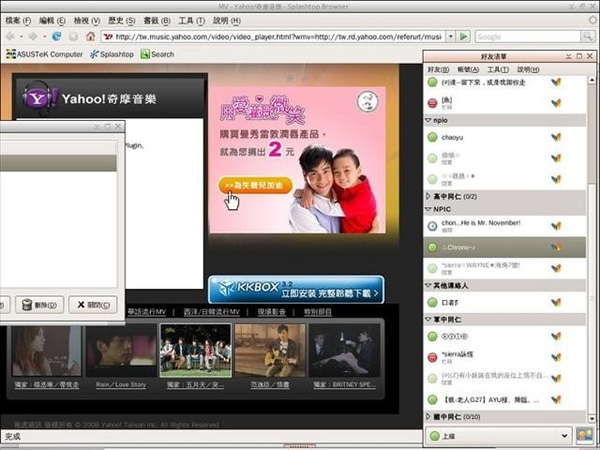Collapse the npio buddy group

[x=429, y=120]
